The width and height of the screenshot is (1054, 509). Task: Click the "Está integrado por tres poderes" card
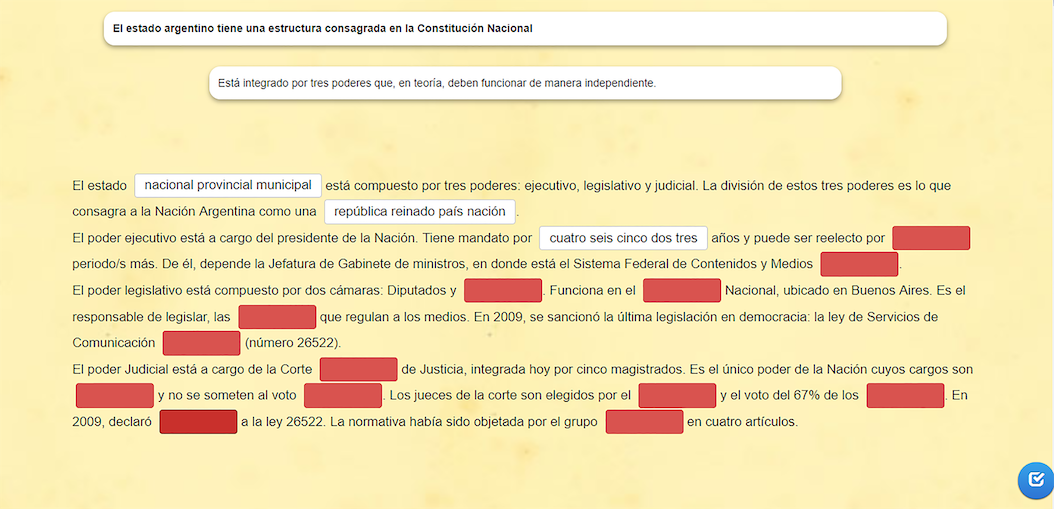[x=524, y=83]
